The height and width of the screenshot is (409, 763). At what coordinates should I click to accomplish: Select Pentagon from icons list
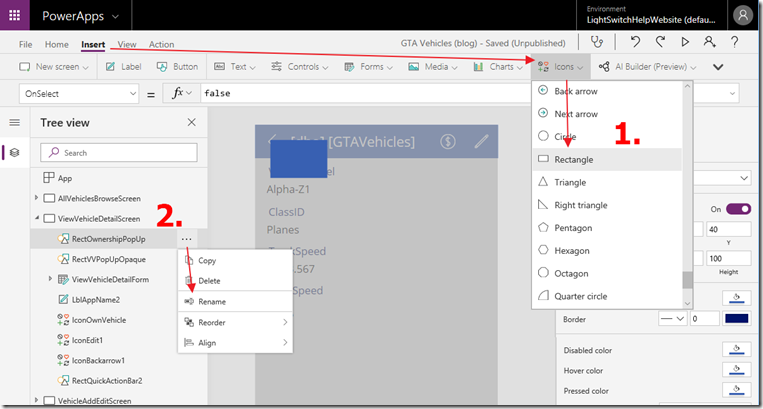coord(607,228)
